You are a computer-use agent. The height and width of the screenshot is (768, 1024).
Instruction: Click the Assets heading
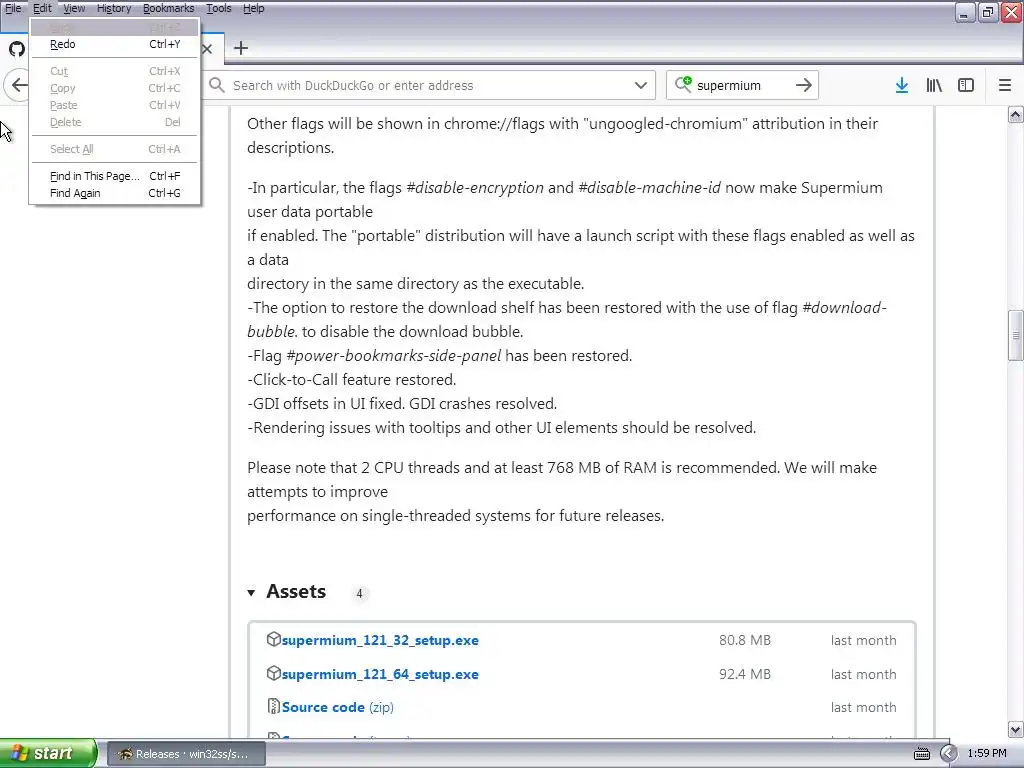coord(296,592)
